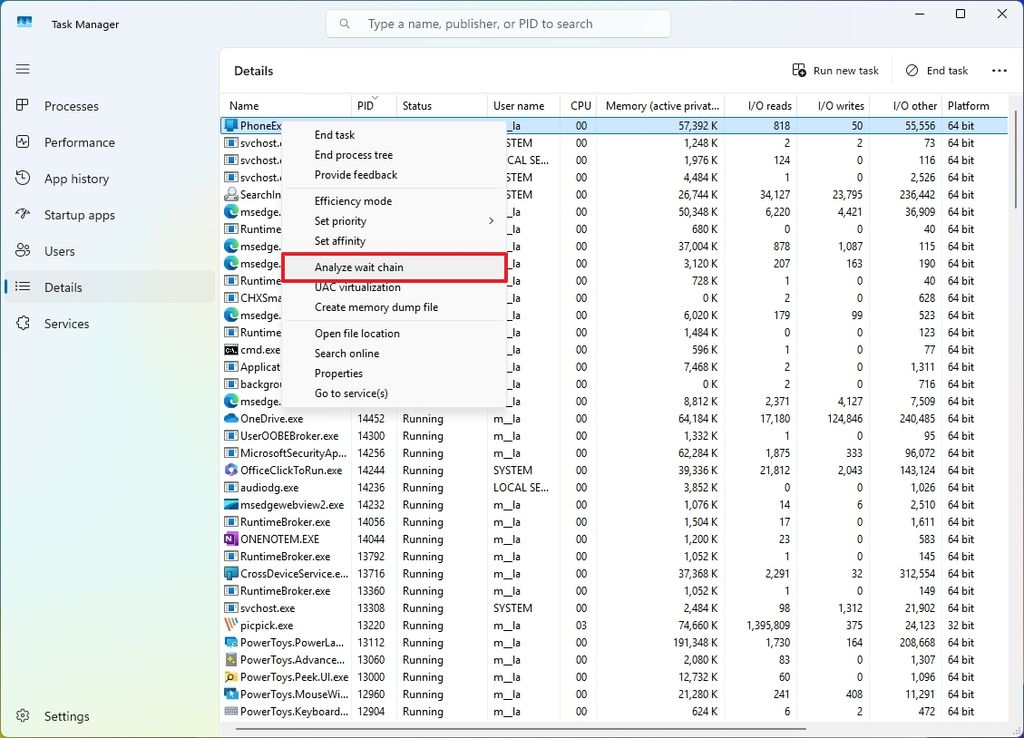Switch to the Details page
The image size is (1024, 738).
(109, 287)
